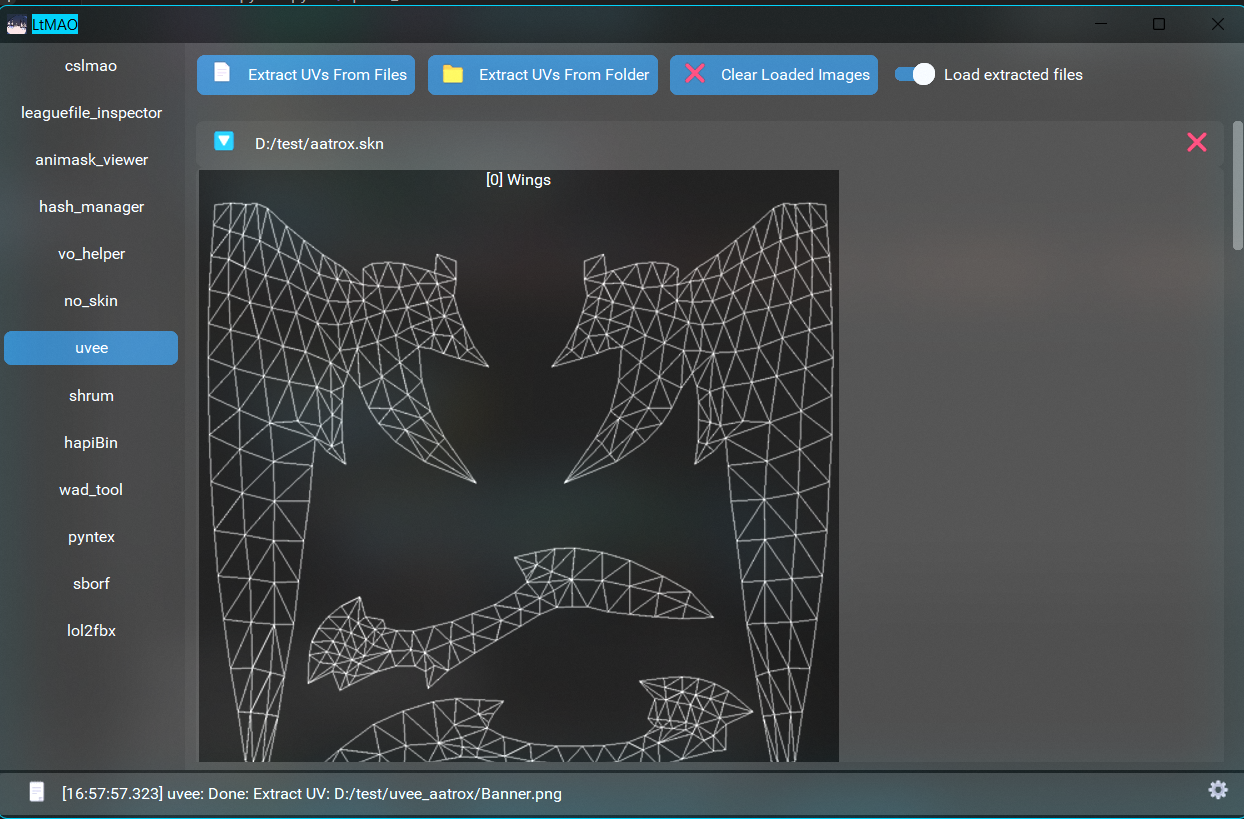
Task: Open the log via the status bar document icon
Action: coord(37,793)
